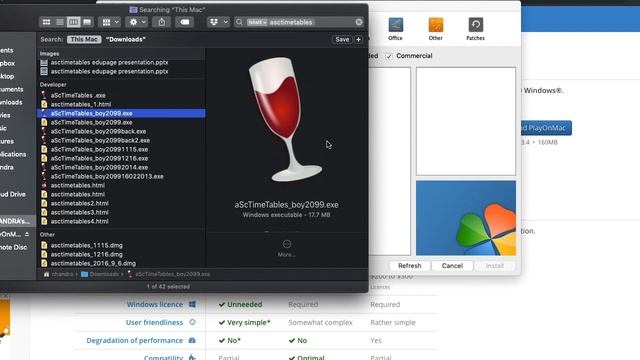Open the Windows licence link on webpage

click(154, 304)
